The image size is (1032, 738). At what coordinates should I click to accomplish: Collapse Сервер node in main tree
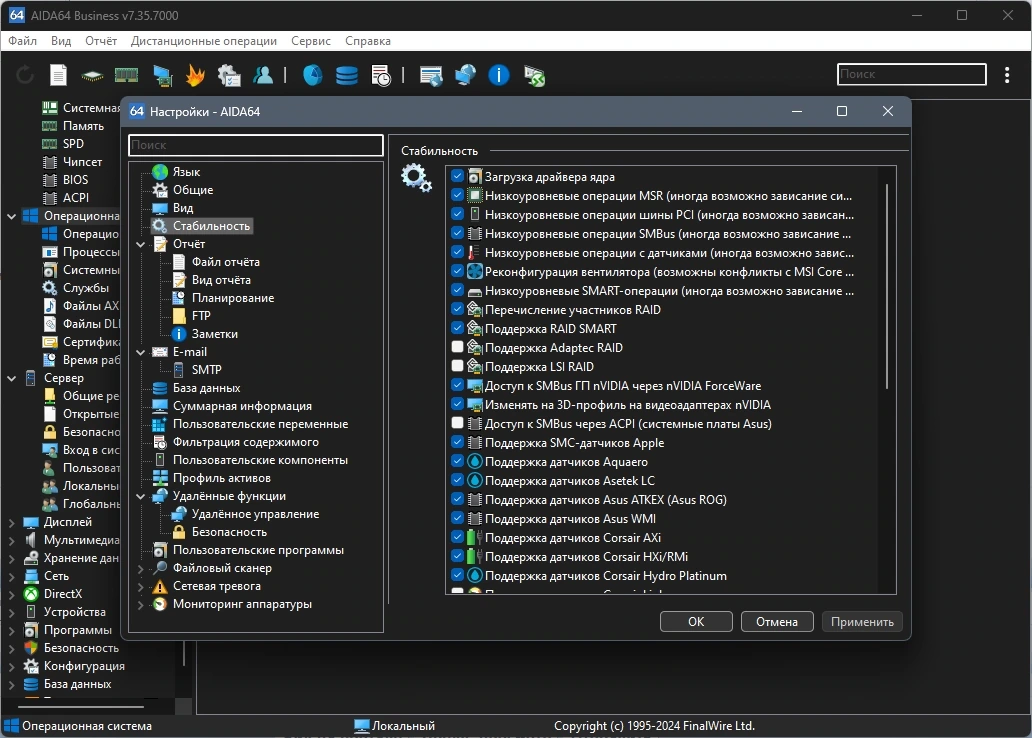tap(11, 379)
